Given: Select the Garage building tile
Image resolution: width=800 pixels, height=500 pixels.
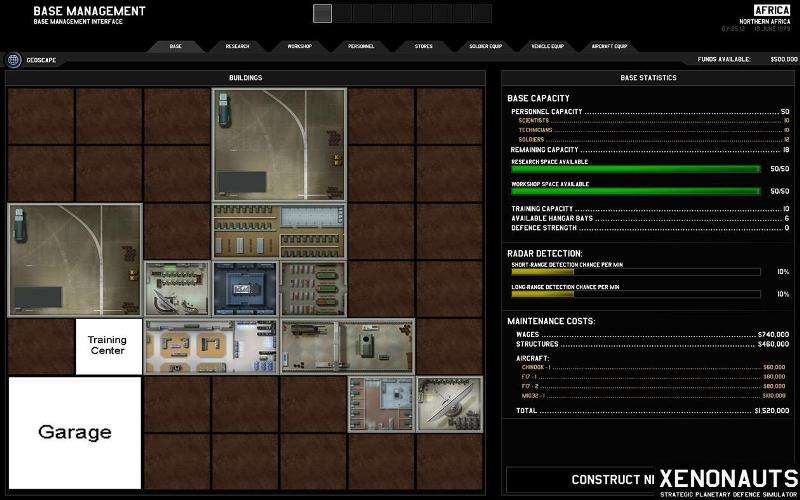Looking at the screenshot, I should (75, 432).
